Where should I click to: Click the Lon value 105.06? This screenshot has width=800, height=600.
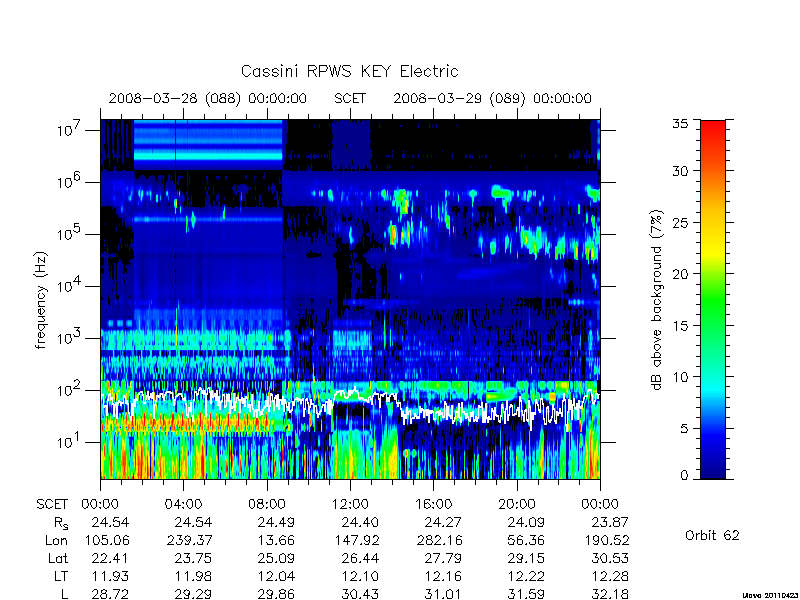pos(107,540)
